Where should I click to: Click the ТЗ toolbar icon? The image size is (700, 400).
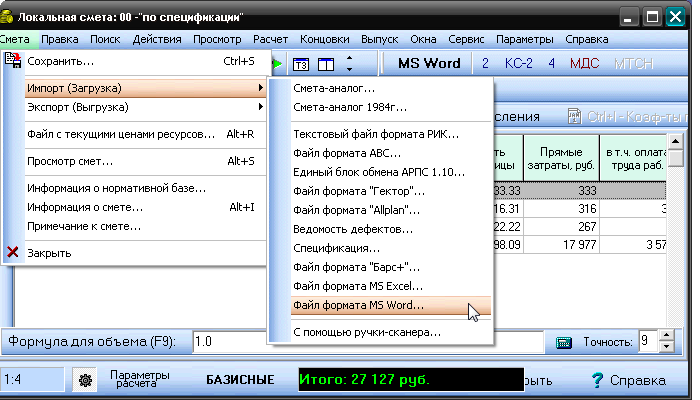click(x=302, y=64)
